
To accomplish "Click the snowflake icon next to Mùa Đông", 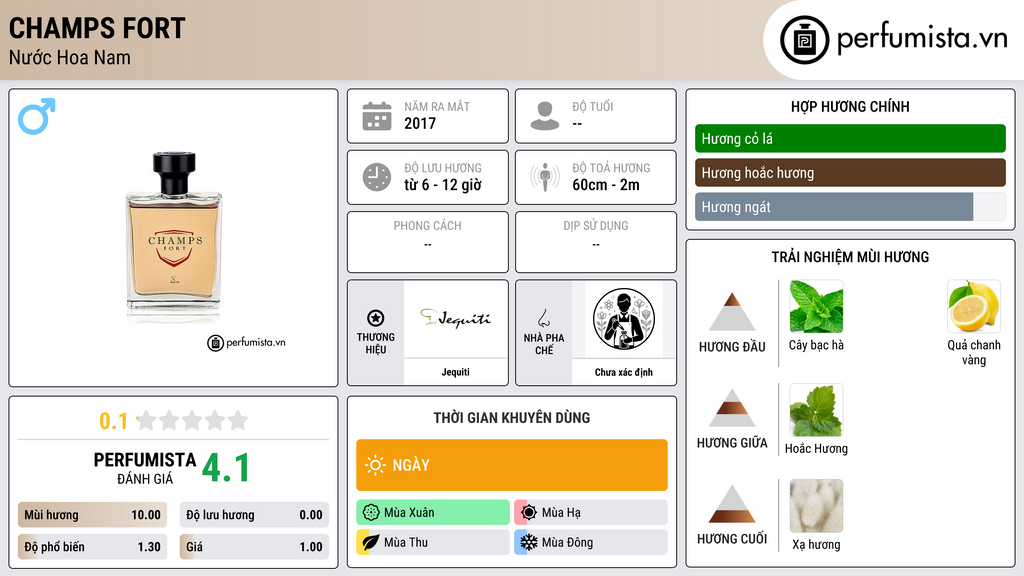I will (x=529, y=542).
